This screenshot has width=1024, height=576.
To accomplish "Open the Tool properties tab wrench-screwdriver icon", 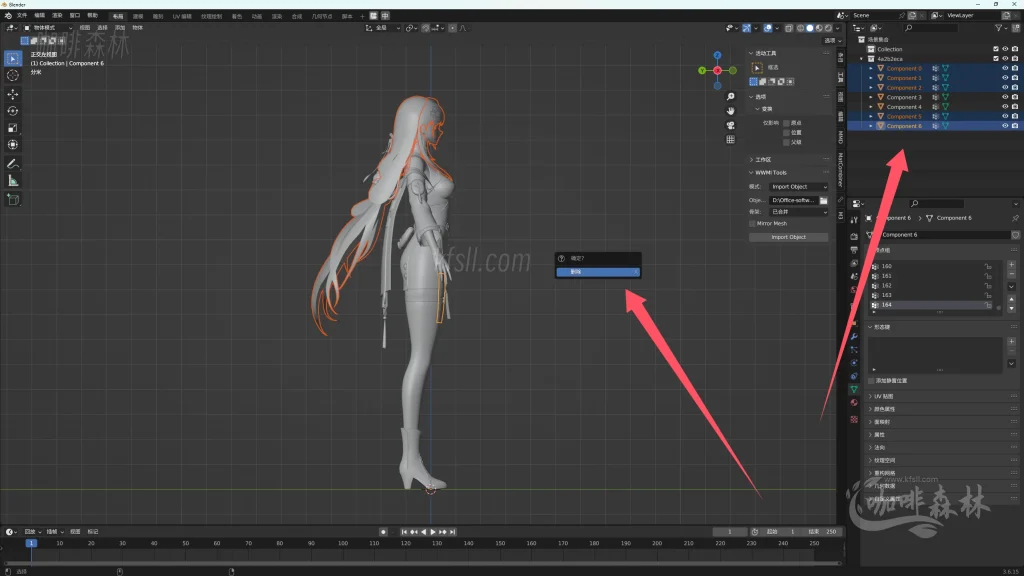I will coord(854,221).
